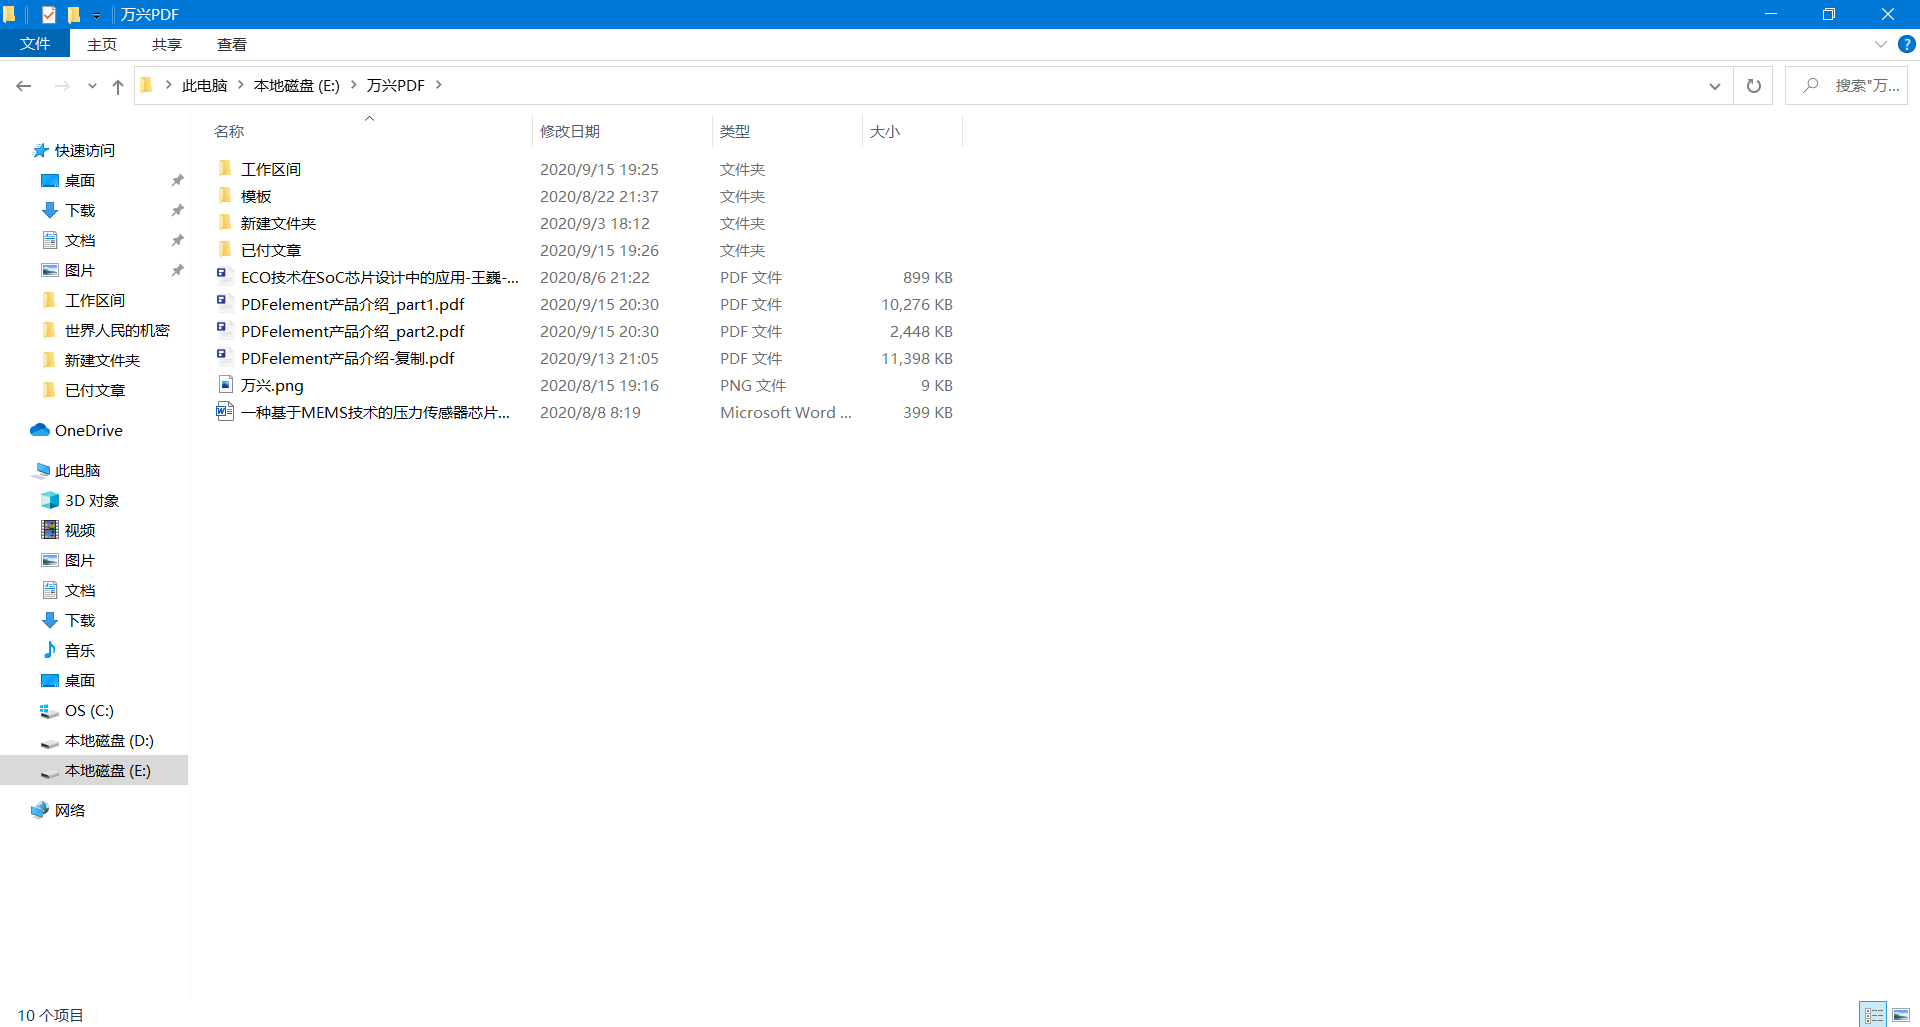Expand chevron after 此电脑 breadcrumb
This screenshot has height=1027, width=1920.
tap(241, 86)
